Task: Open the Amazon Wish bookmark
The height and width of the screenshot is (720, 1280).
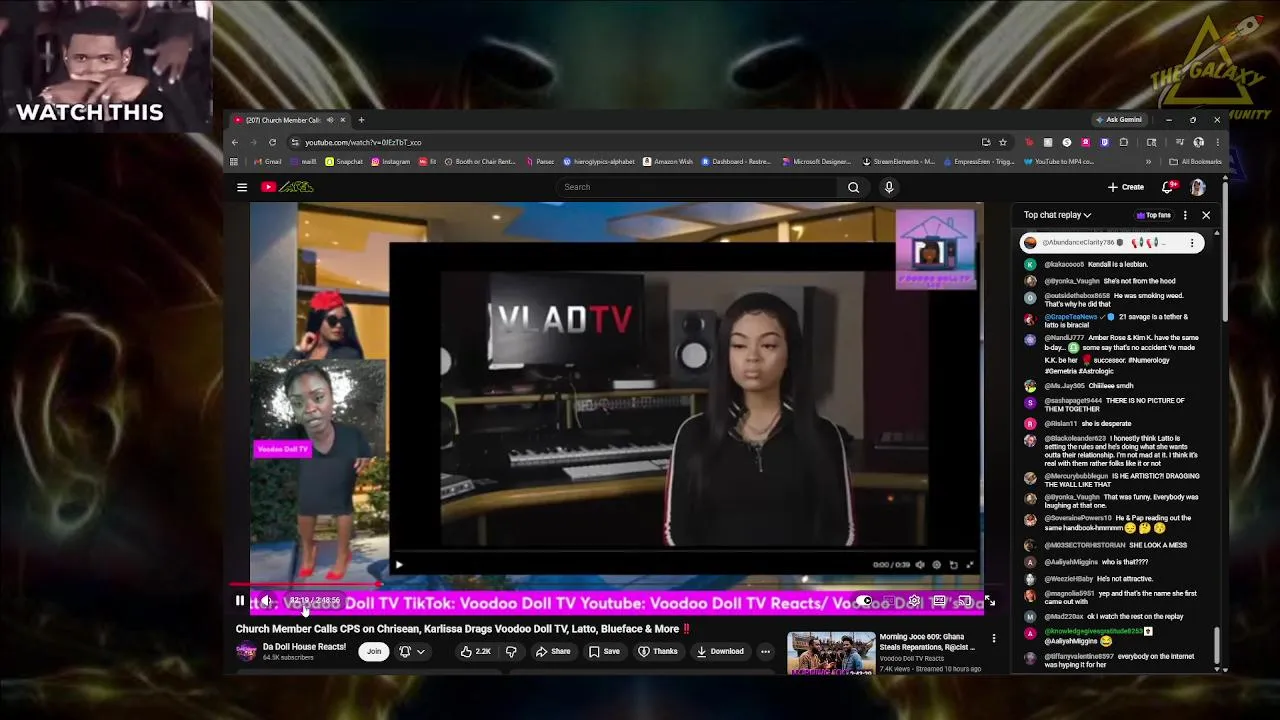Action: [x=668, y=161]
